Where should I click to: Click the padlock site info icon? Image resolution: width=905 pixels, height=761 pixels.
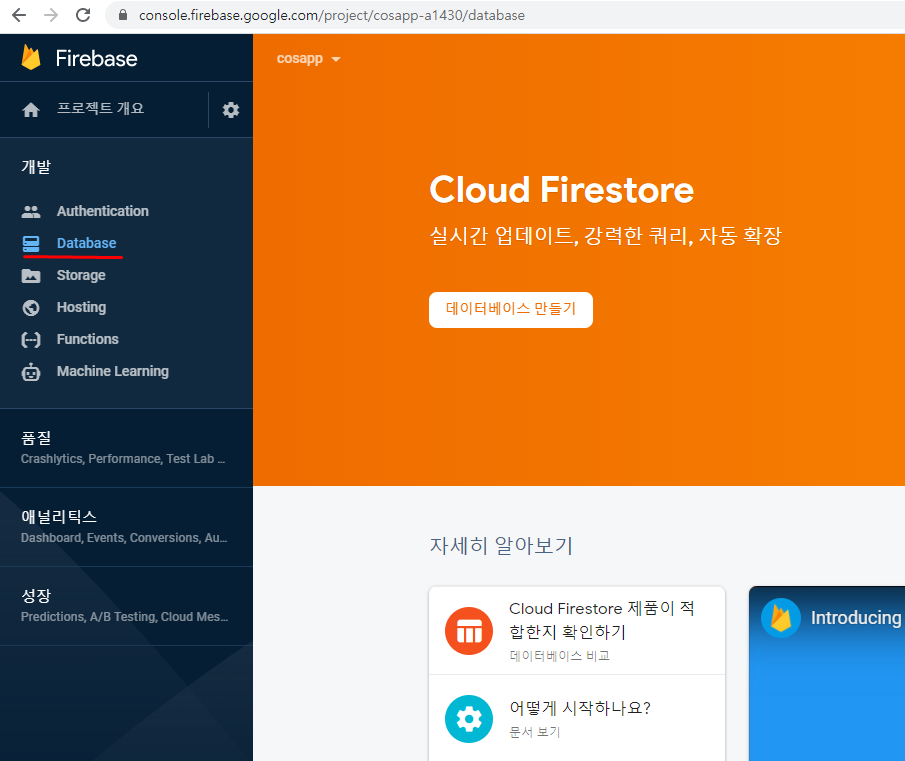click(122, 15)
